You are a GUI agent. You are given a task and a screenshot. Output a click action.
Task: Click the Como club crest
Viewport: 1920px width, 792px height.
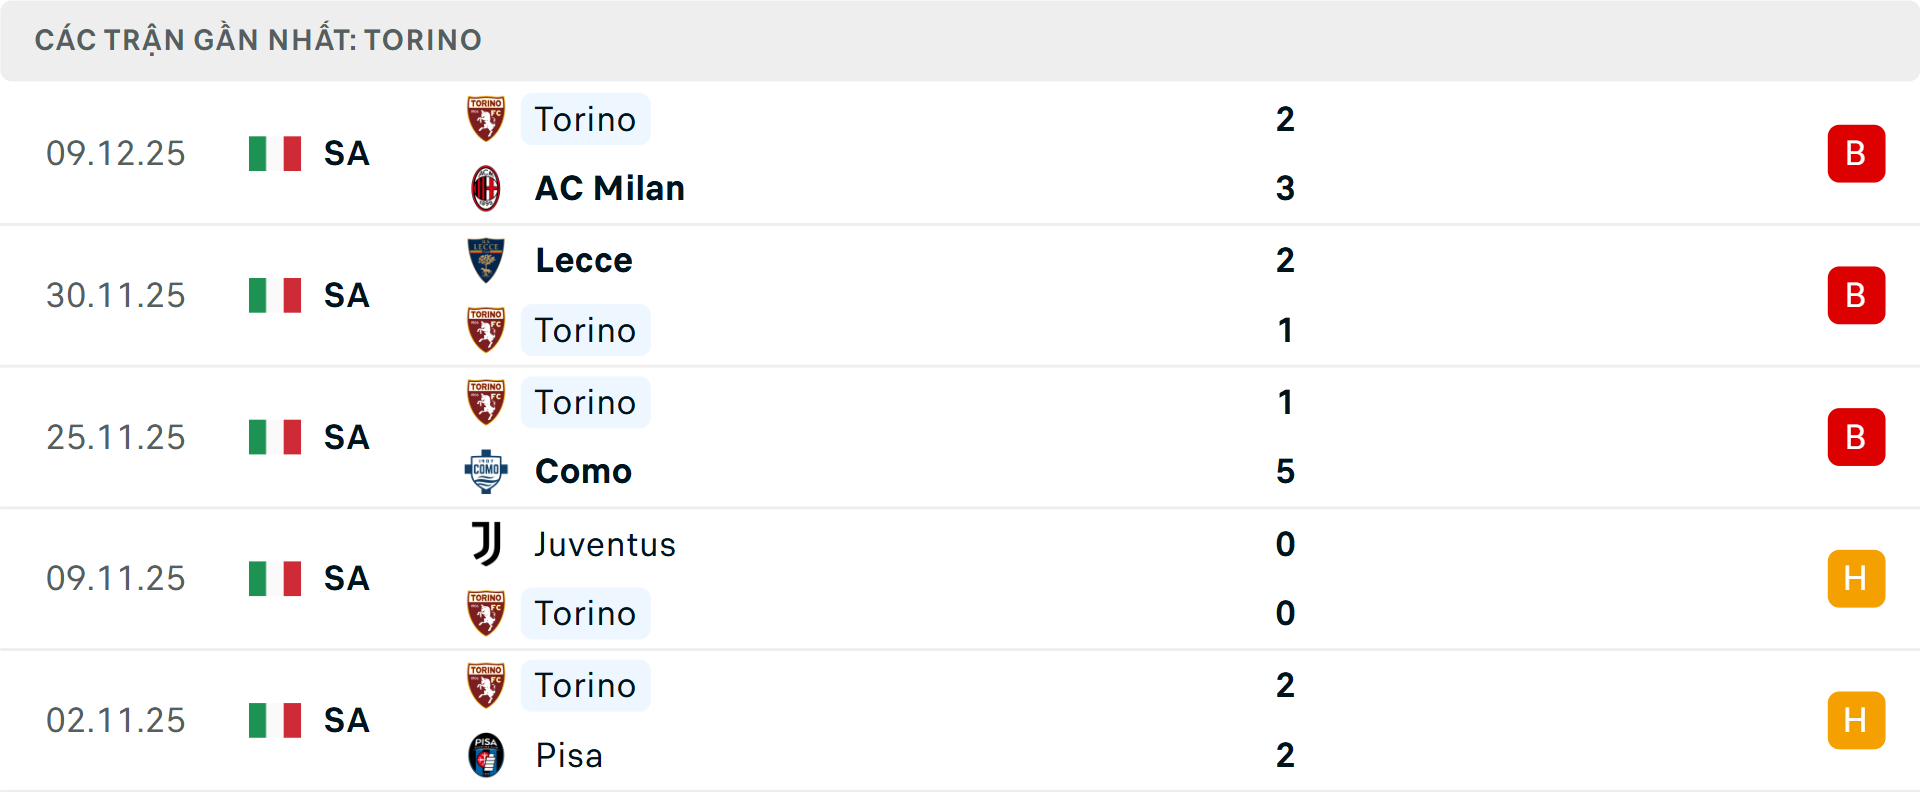486,471
